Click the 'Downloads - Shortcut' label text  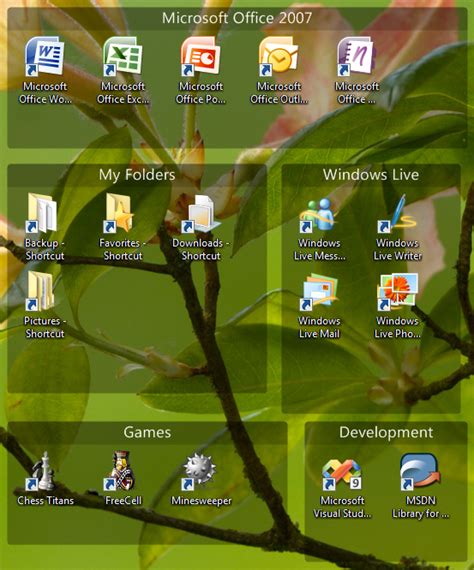[x=201, y=249]
